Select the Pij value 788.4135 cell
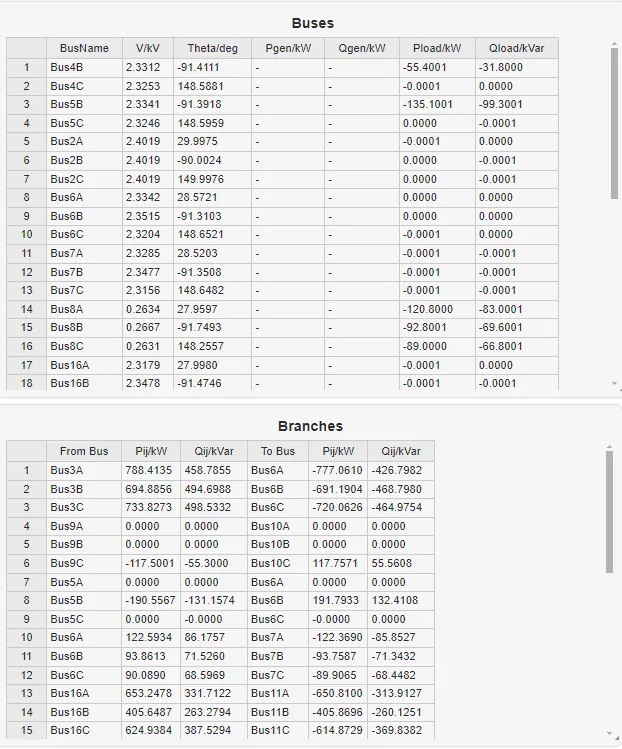This screenshot has height=749, width=622. click(x=151, y=470)
